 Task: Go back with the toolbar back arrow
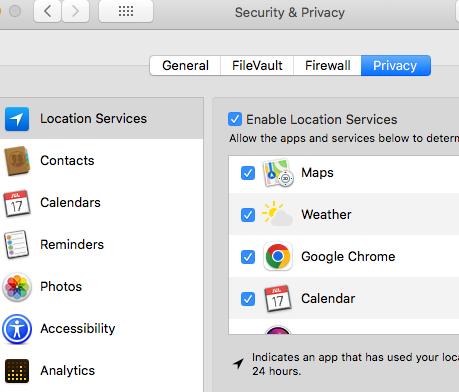coord(47,11)
